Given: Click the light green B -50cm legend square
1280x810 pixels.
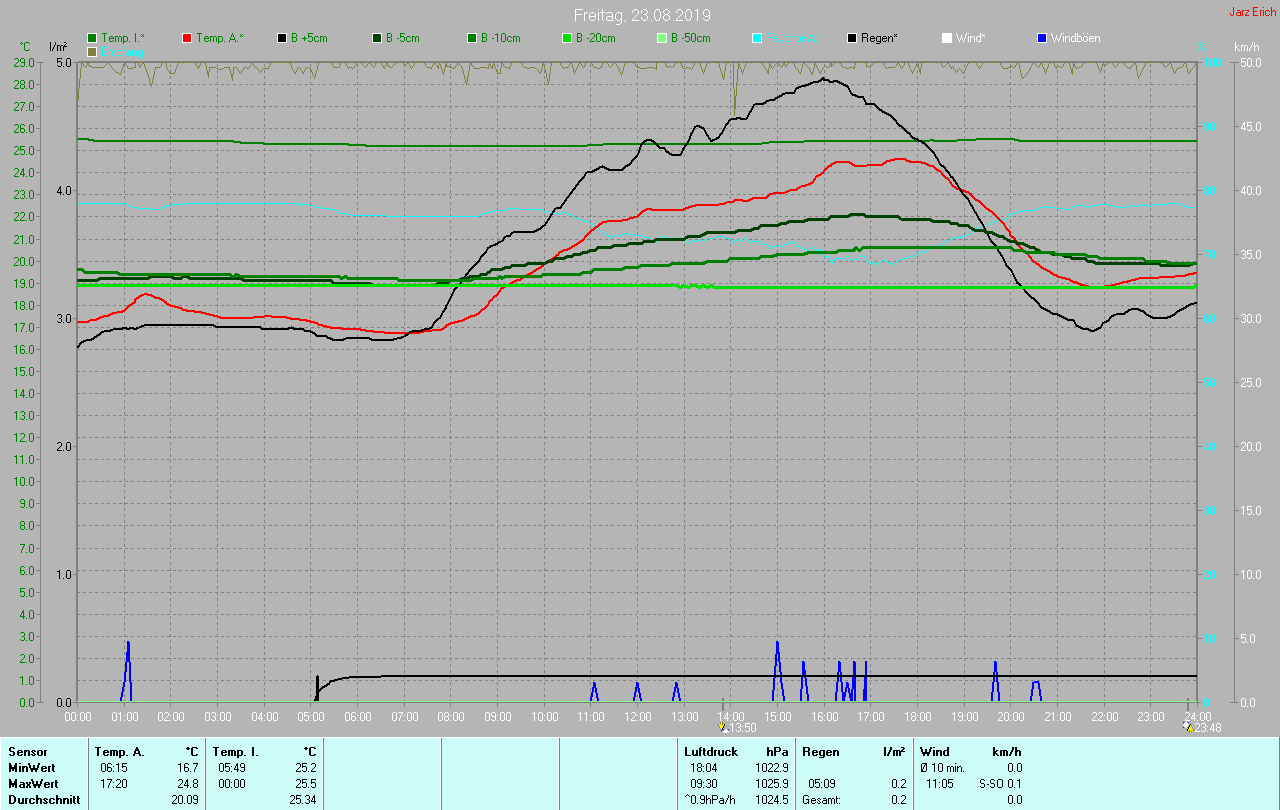Looking at the screenshot, I should point(662,38).
